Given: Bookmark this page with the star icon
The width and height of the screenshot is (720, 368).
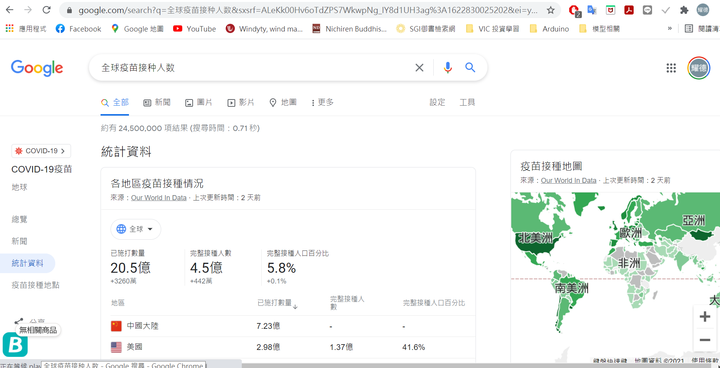Looking at the screenshot, I should (x=551, y=10).
